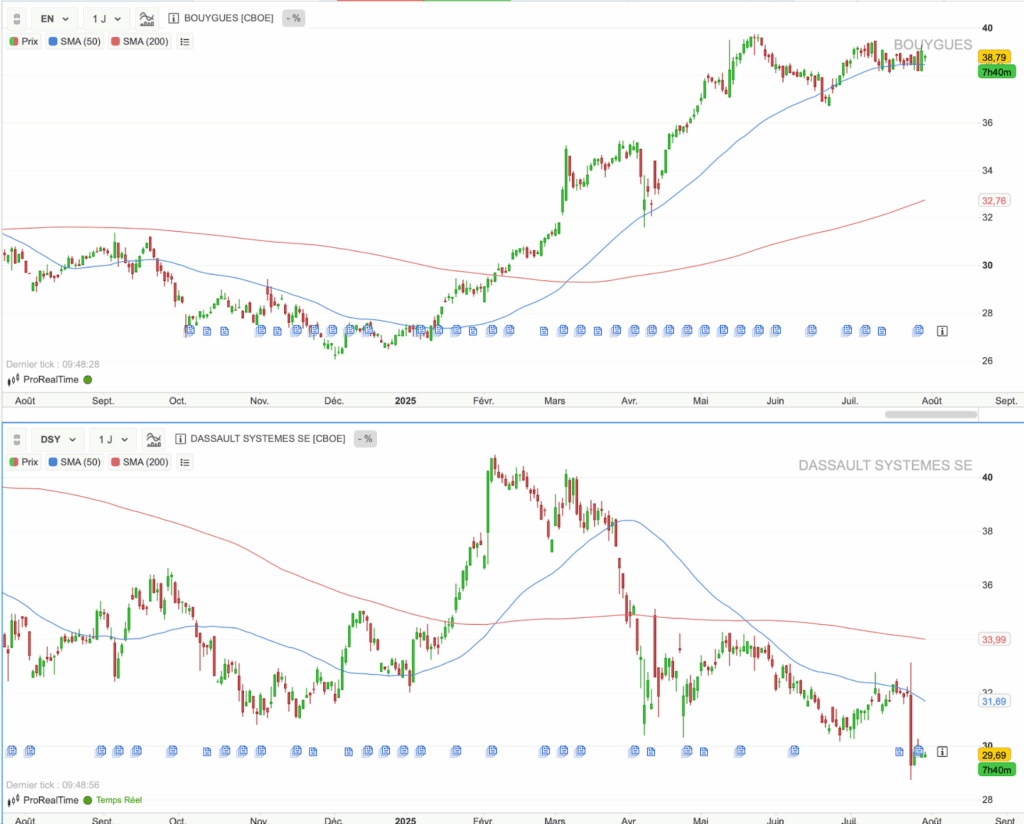Click the link icon left of EN ticker
This screenshot has height=824, width=1024.
16,18
